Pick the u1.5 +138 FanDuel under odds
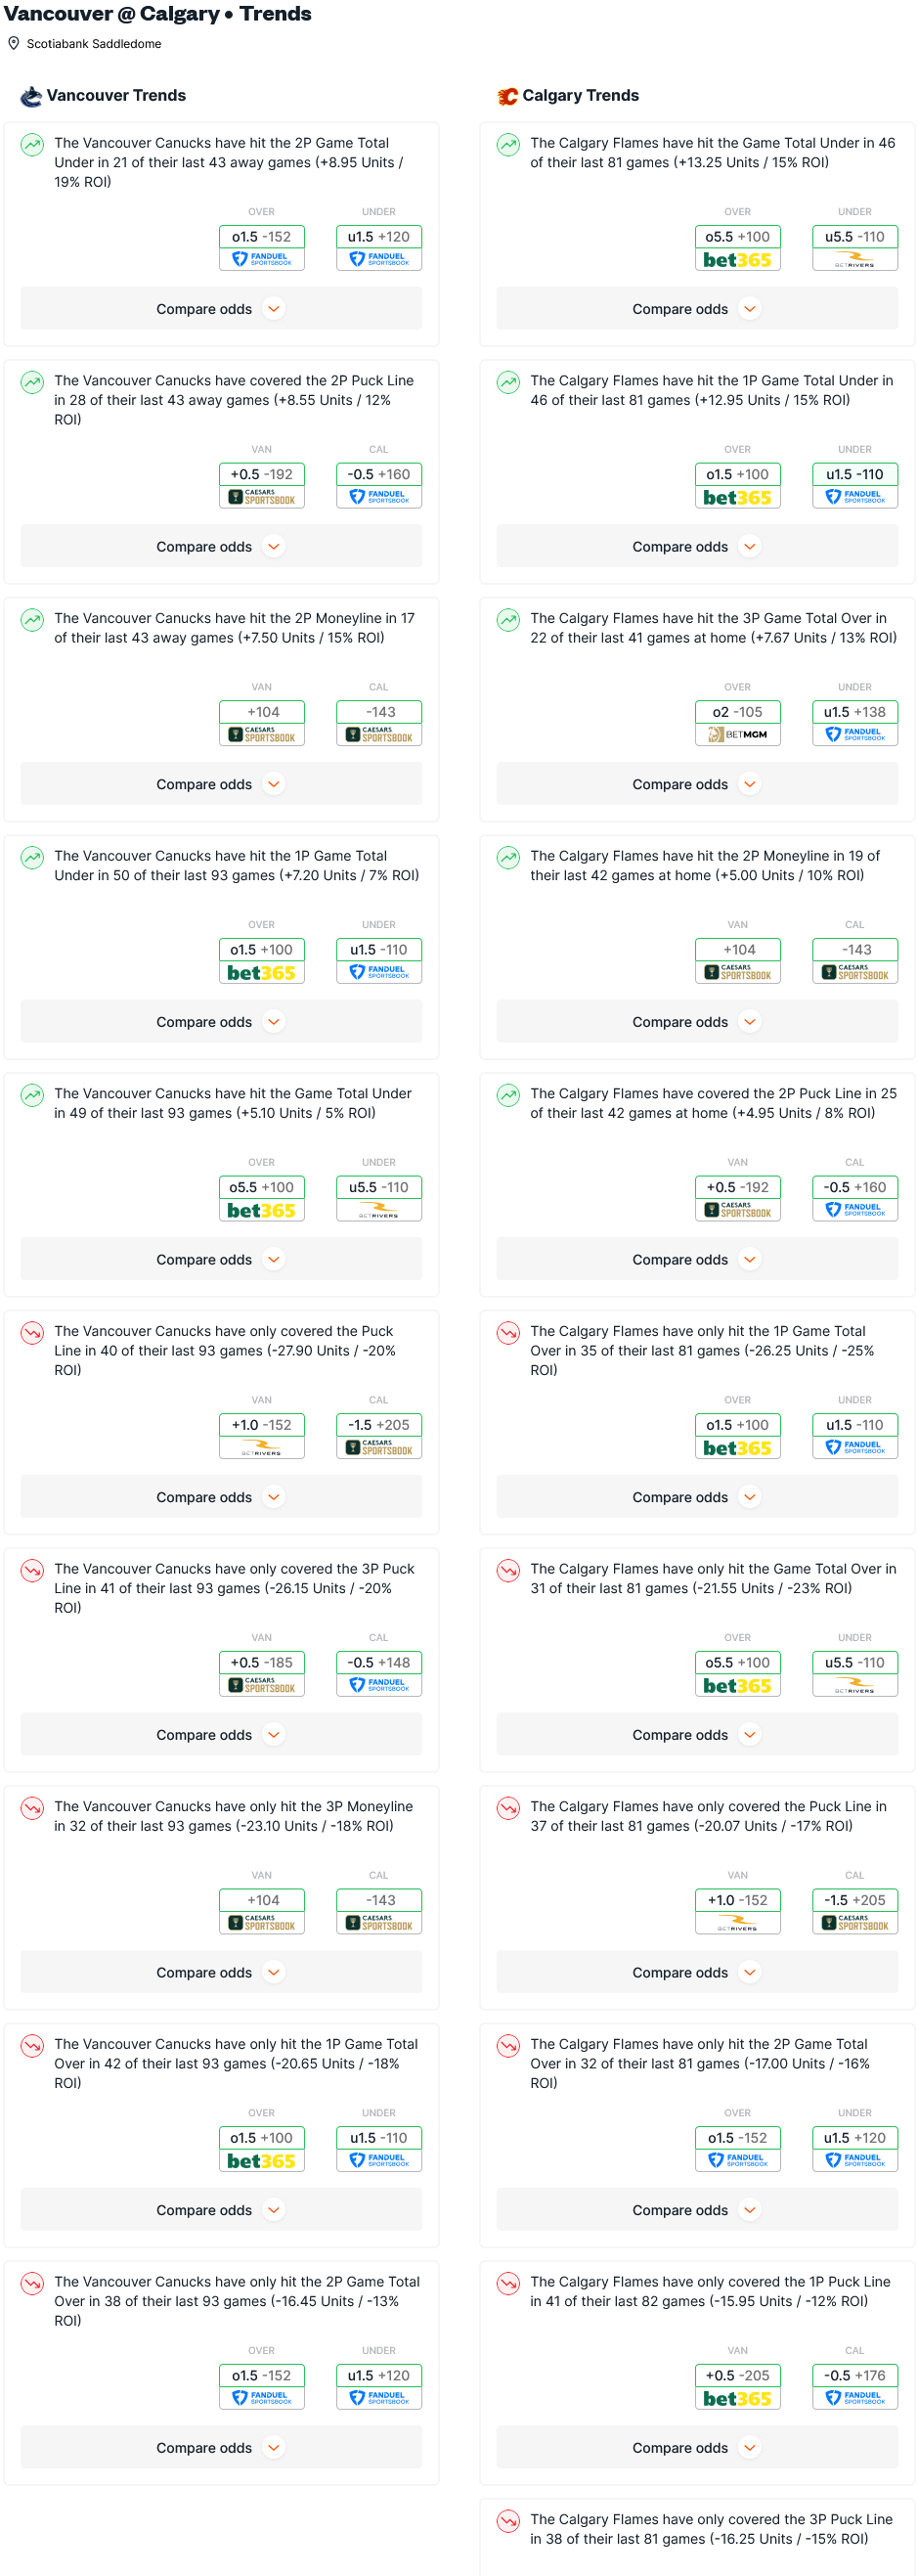 tap(854, 722)
